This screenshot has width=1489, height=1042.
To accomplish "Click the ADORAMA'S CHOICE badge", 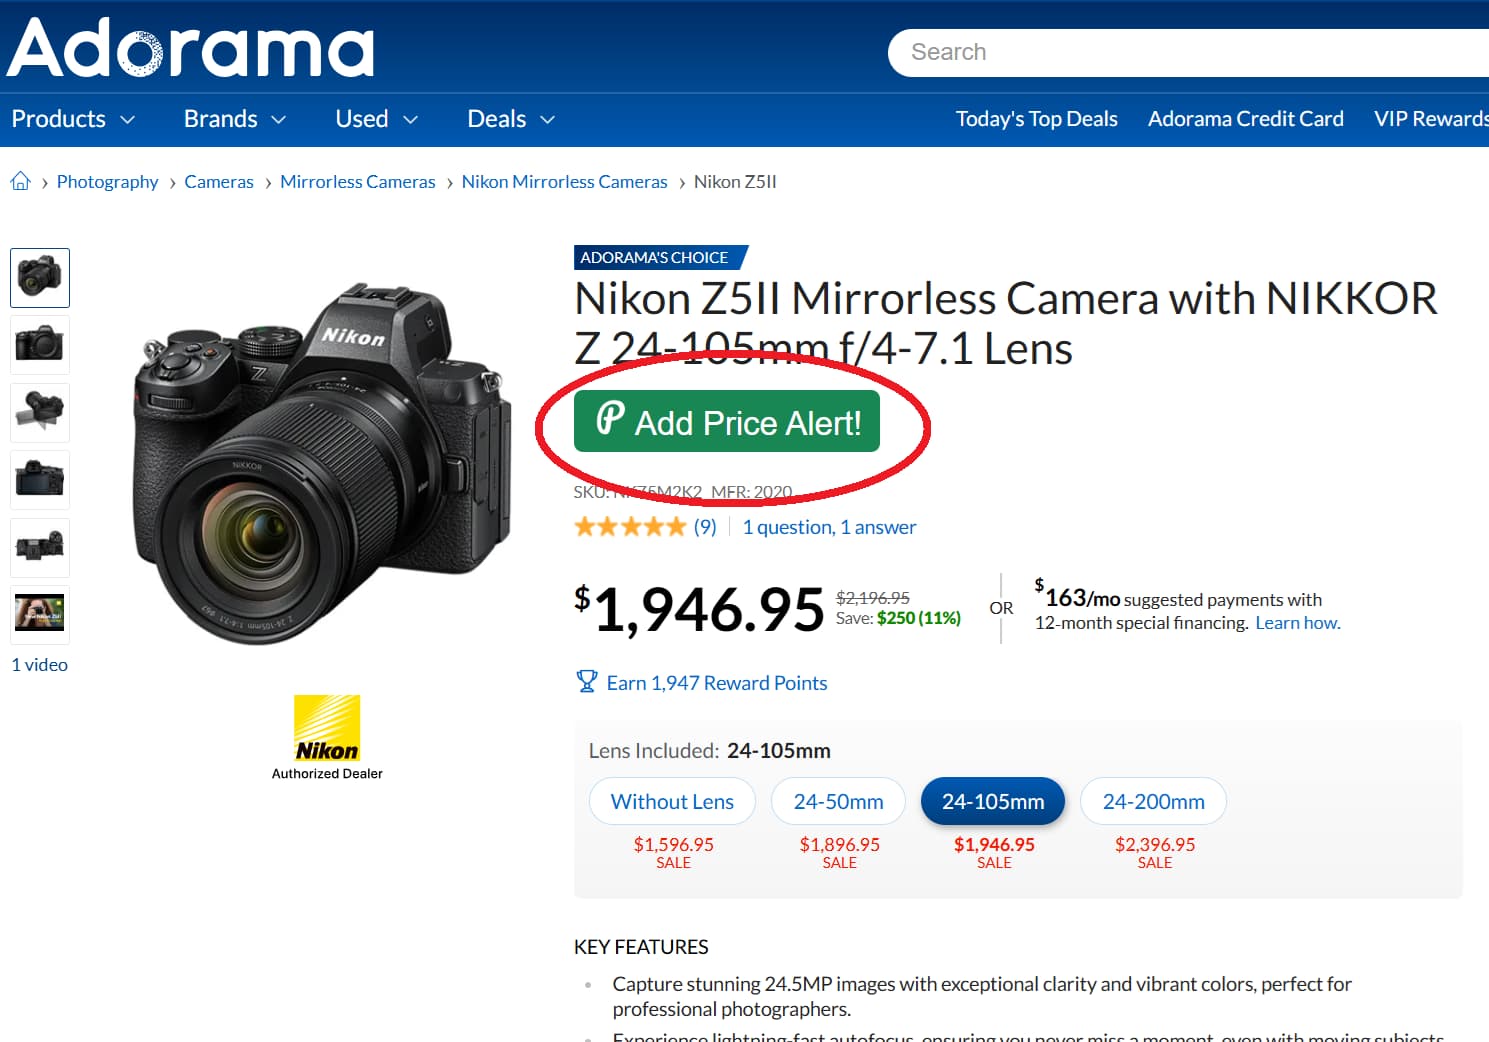I will pyautogui.click(x=660, y=257).
